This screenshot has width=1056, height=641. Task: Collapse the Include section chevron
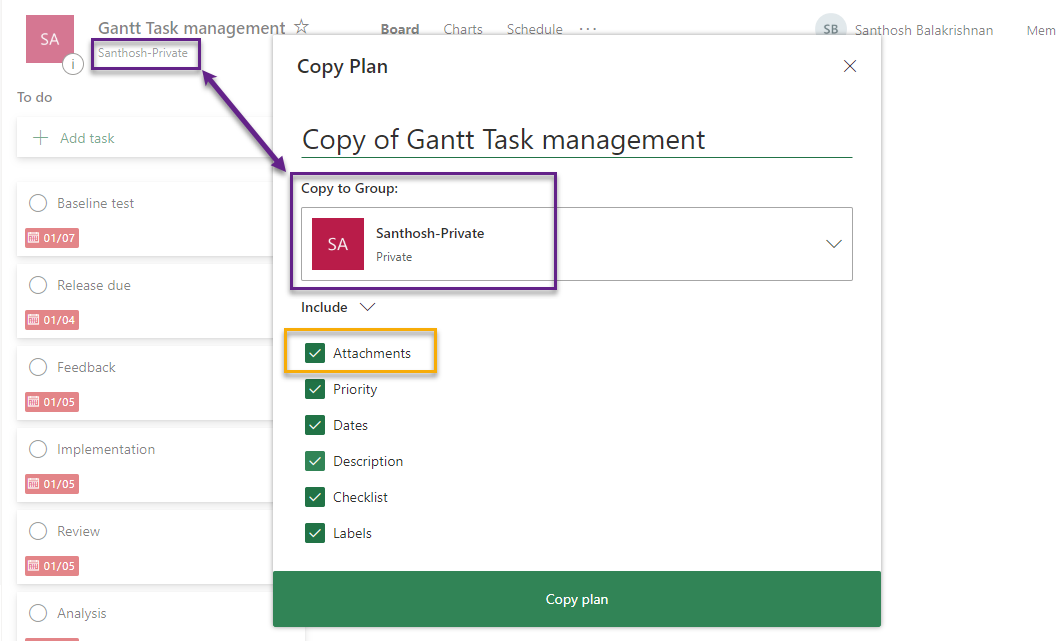[x=367, y=307]
